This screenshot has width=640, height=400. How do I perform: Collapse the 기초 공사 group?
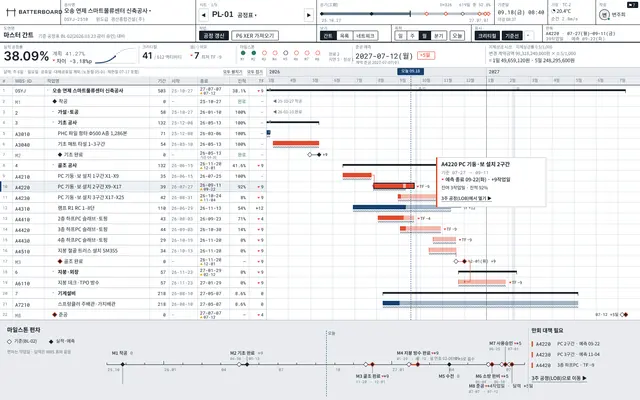(x=53, y=122)
